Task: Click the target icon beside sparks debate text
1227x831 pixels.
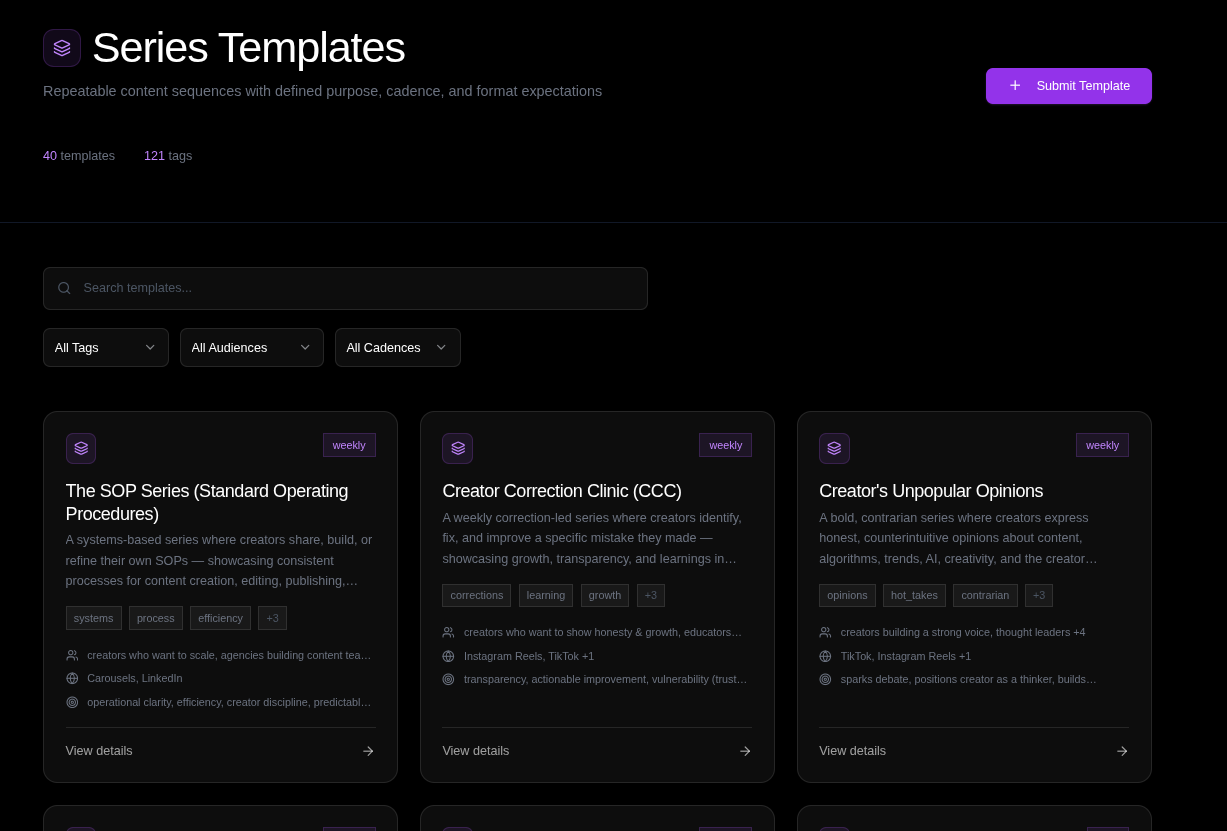Action: click(825, 680)
